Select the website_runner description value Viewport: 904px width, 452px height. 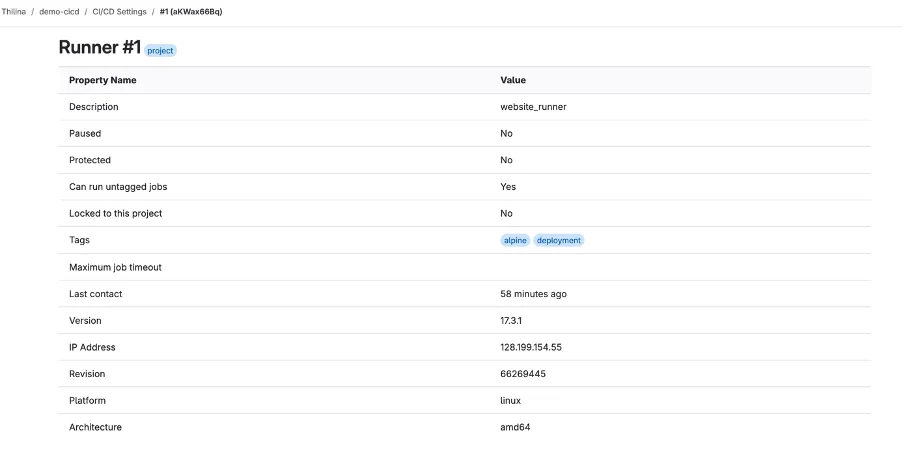click(533, 107)
